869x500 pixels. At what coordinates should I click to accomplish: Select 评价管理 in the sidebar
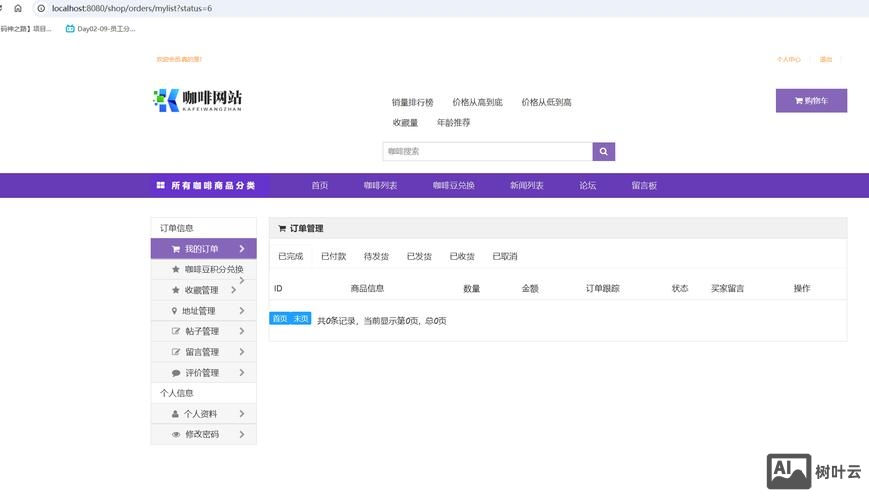(203, 373)
